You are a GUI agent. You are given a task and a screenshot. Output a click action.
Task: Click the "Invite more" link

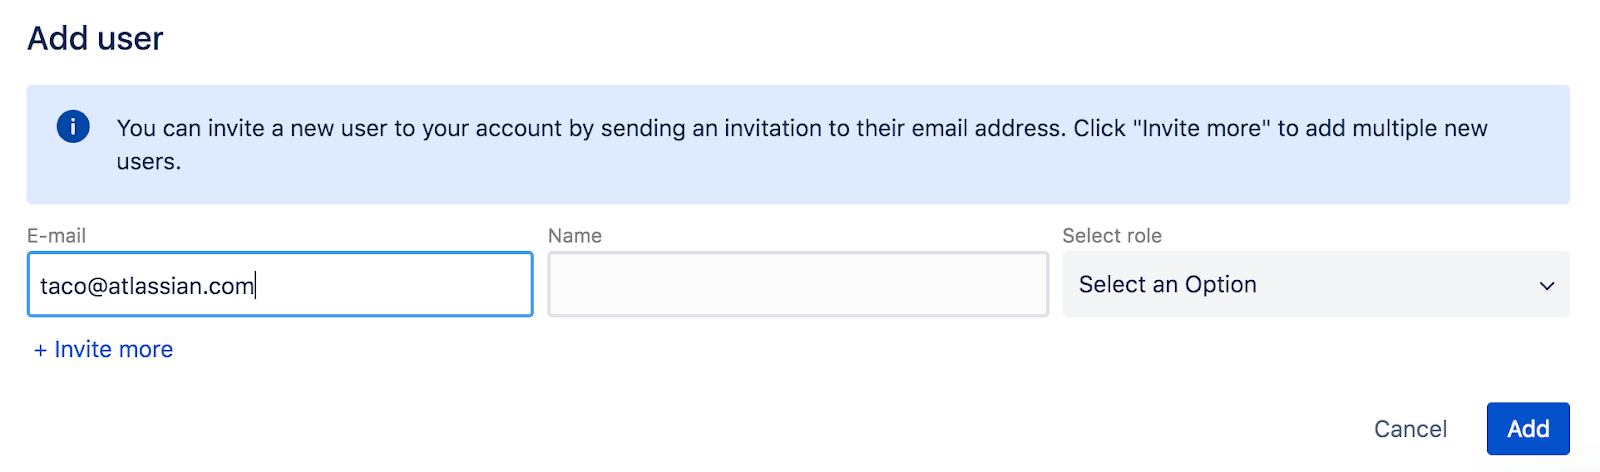point(113,350)
